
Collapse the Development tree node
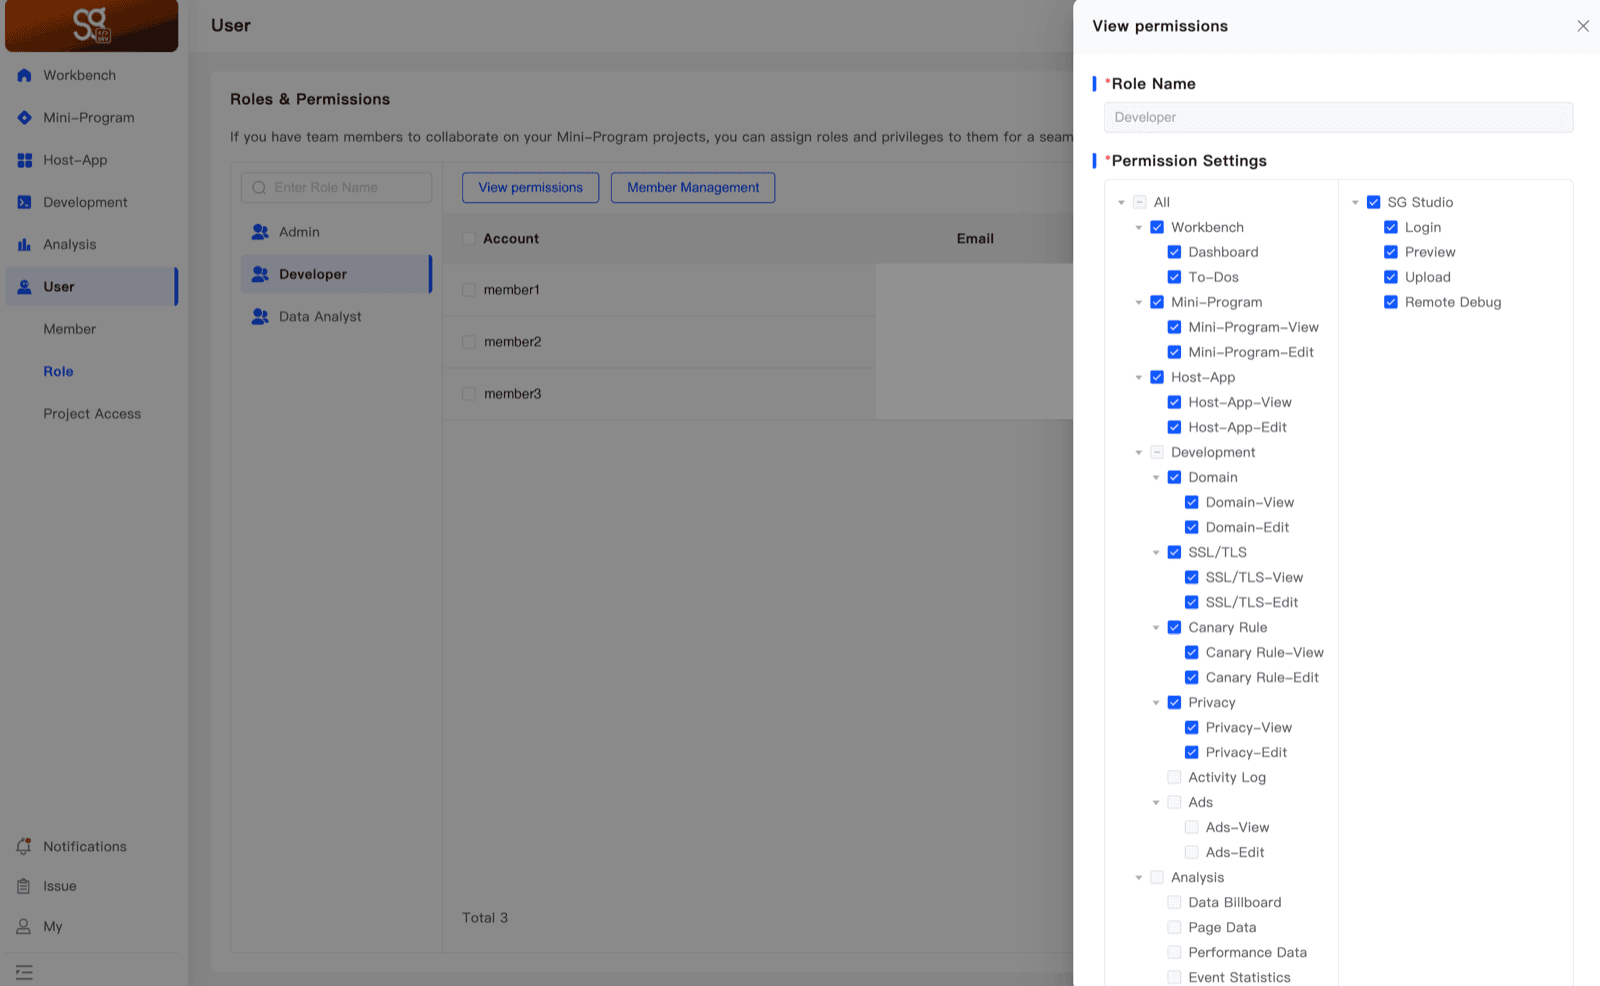[1139, 453]
